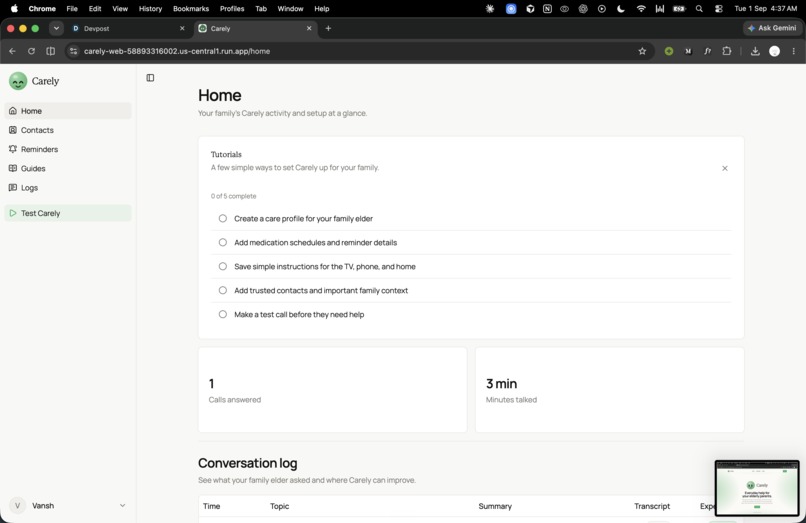The image size is (806, 523).
Task: Go back in browser history
Action: (x=12, y=51)
